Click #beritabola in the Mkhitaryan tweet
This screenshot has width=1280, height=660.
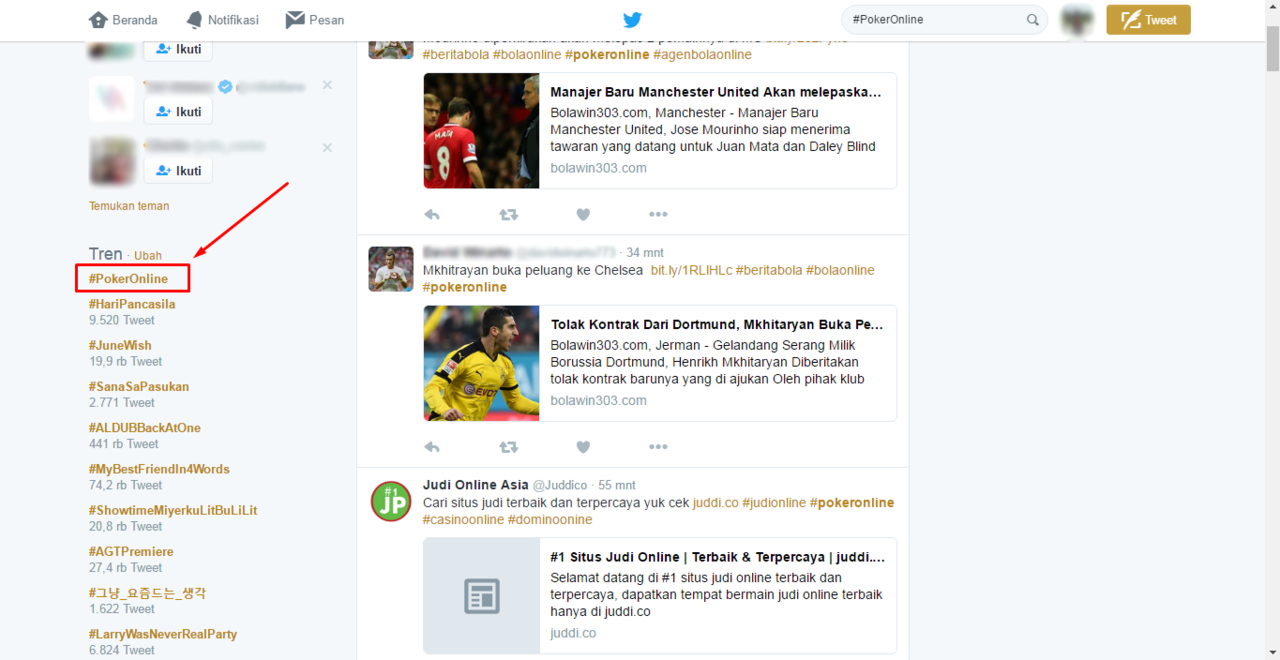pos(769,270)
